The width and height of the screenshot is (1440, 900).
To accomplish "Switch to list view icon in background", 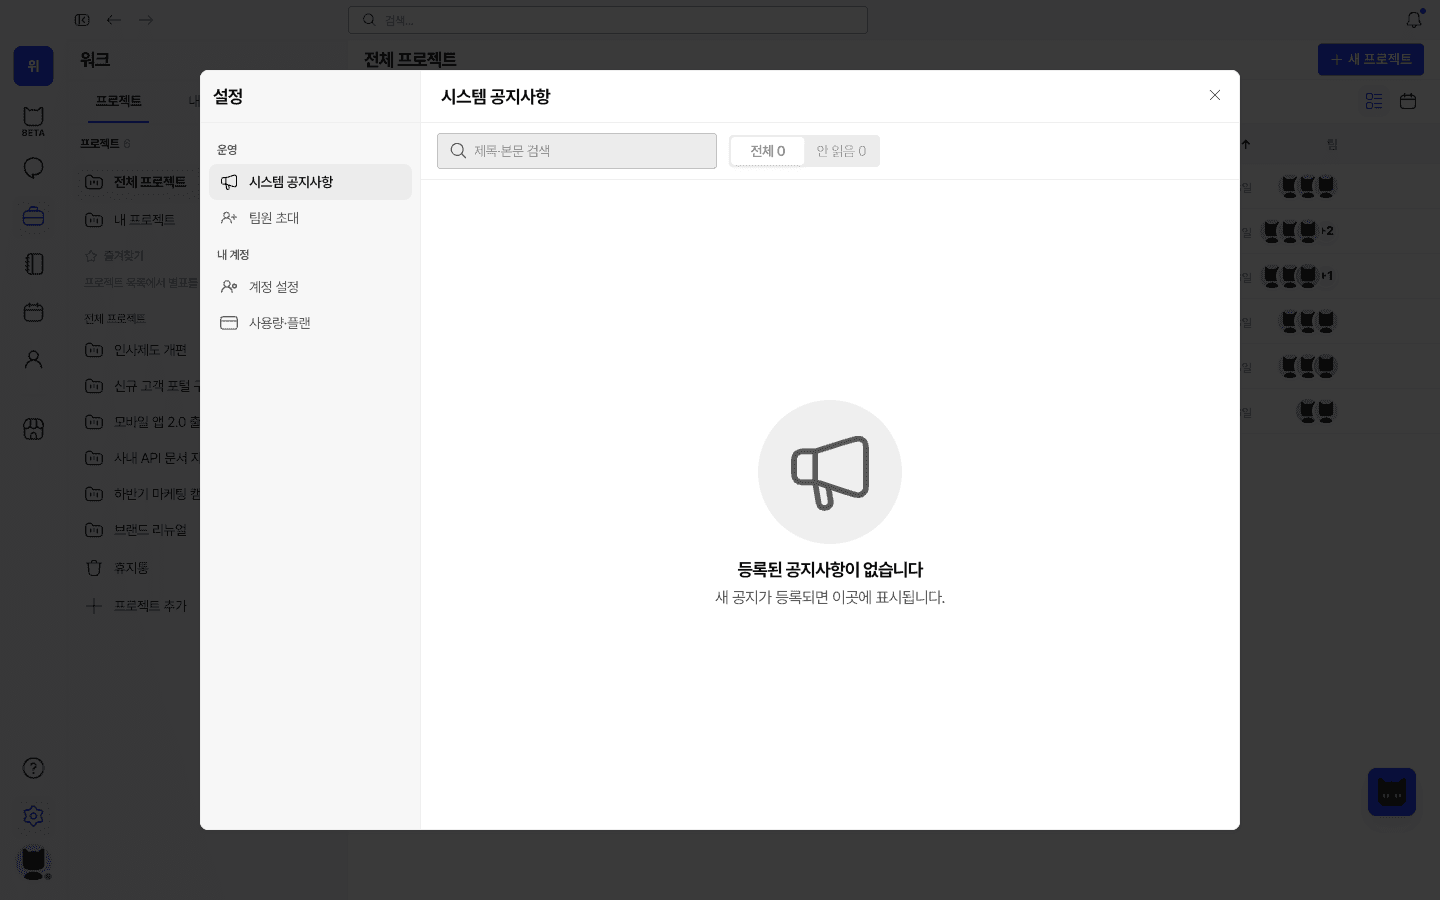I will click(x=1374, y=101).
